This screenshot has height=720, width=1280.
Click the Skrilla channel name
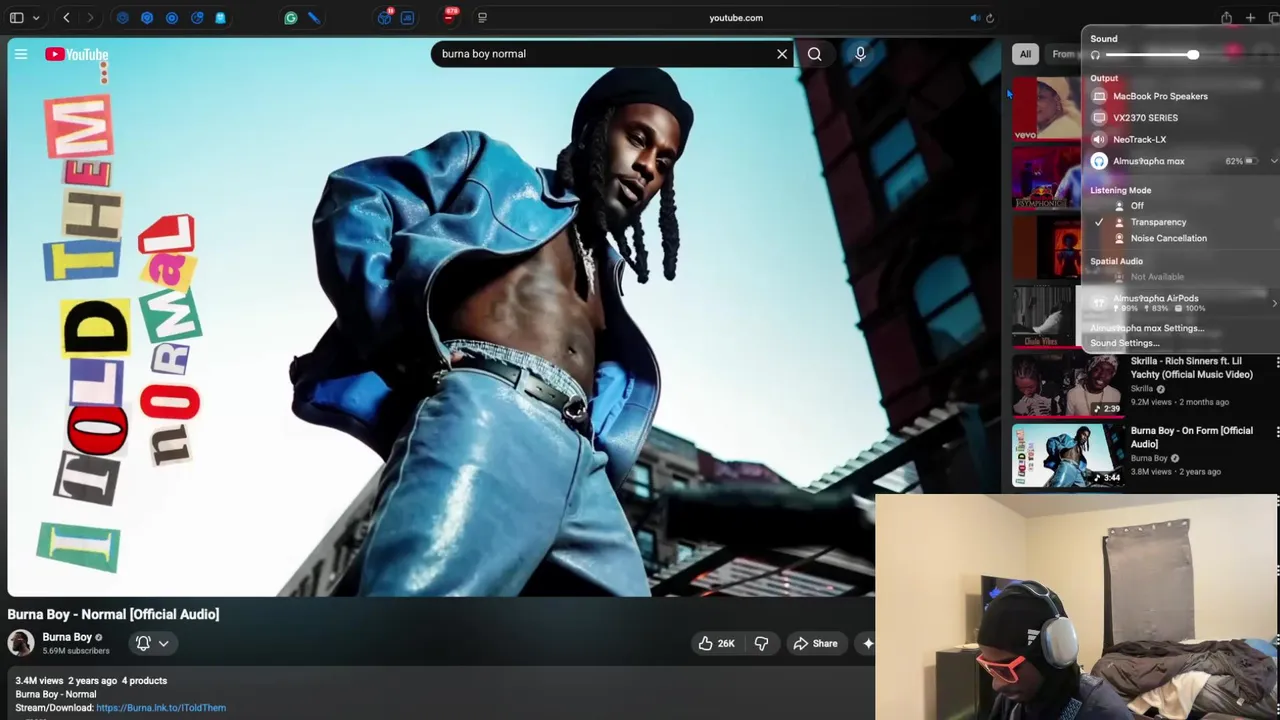tap(1144, 388)
